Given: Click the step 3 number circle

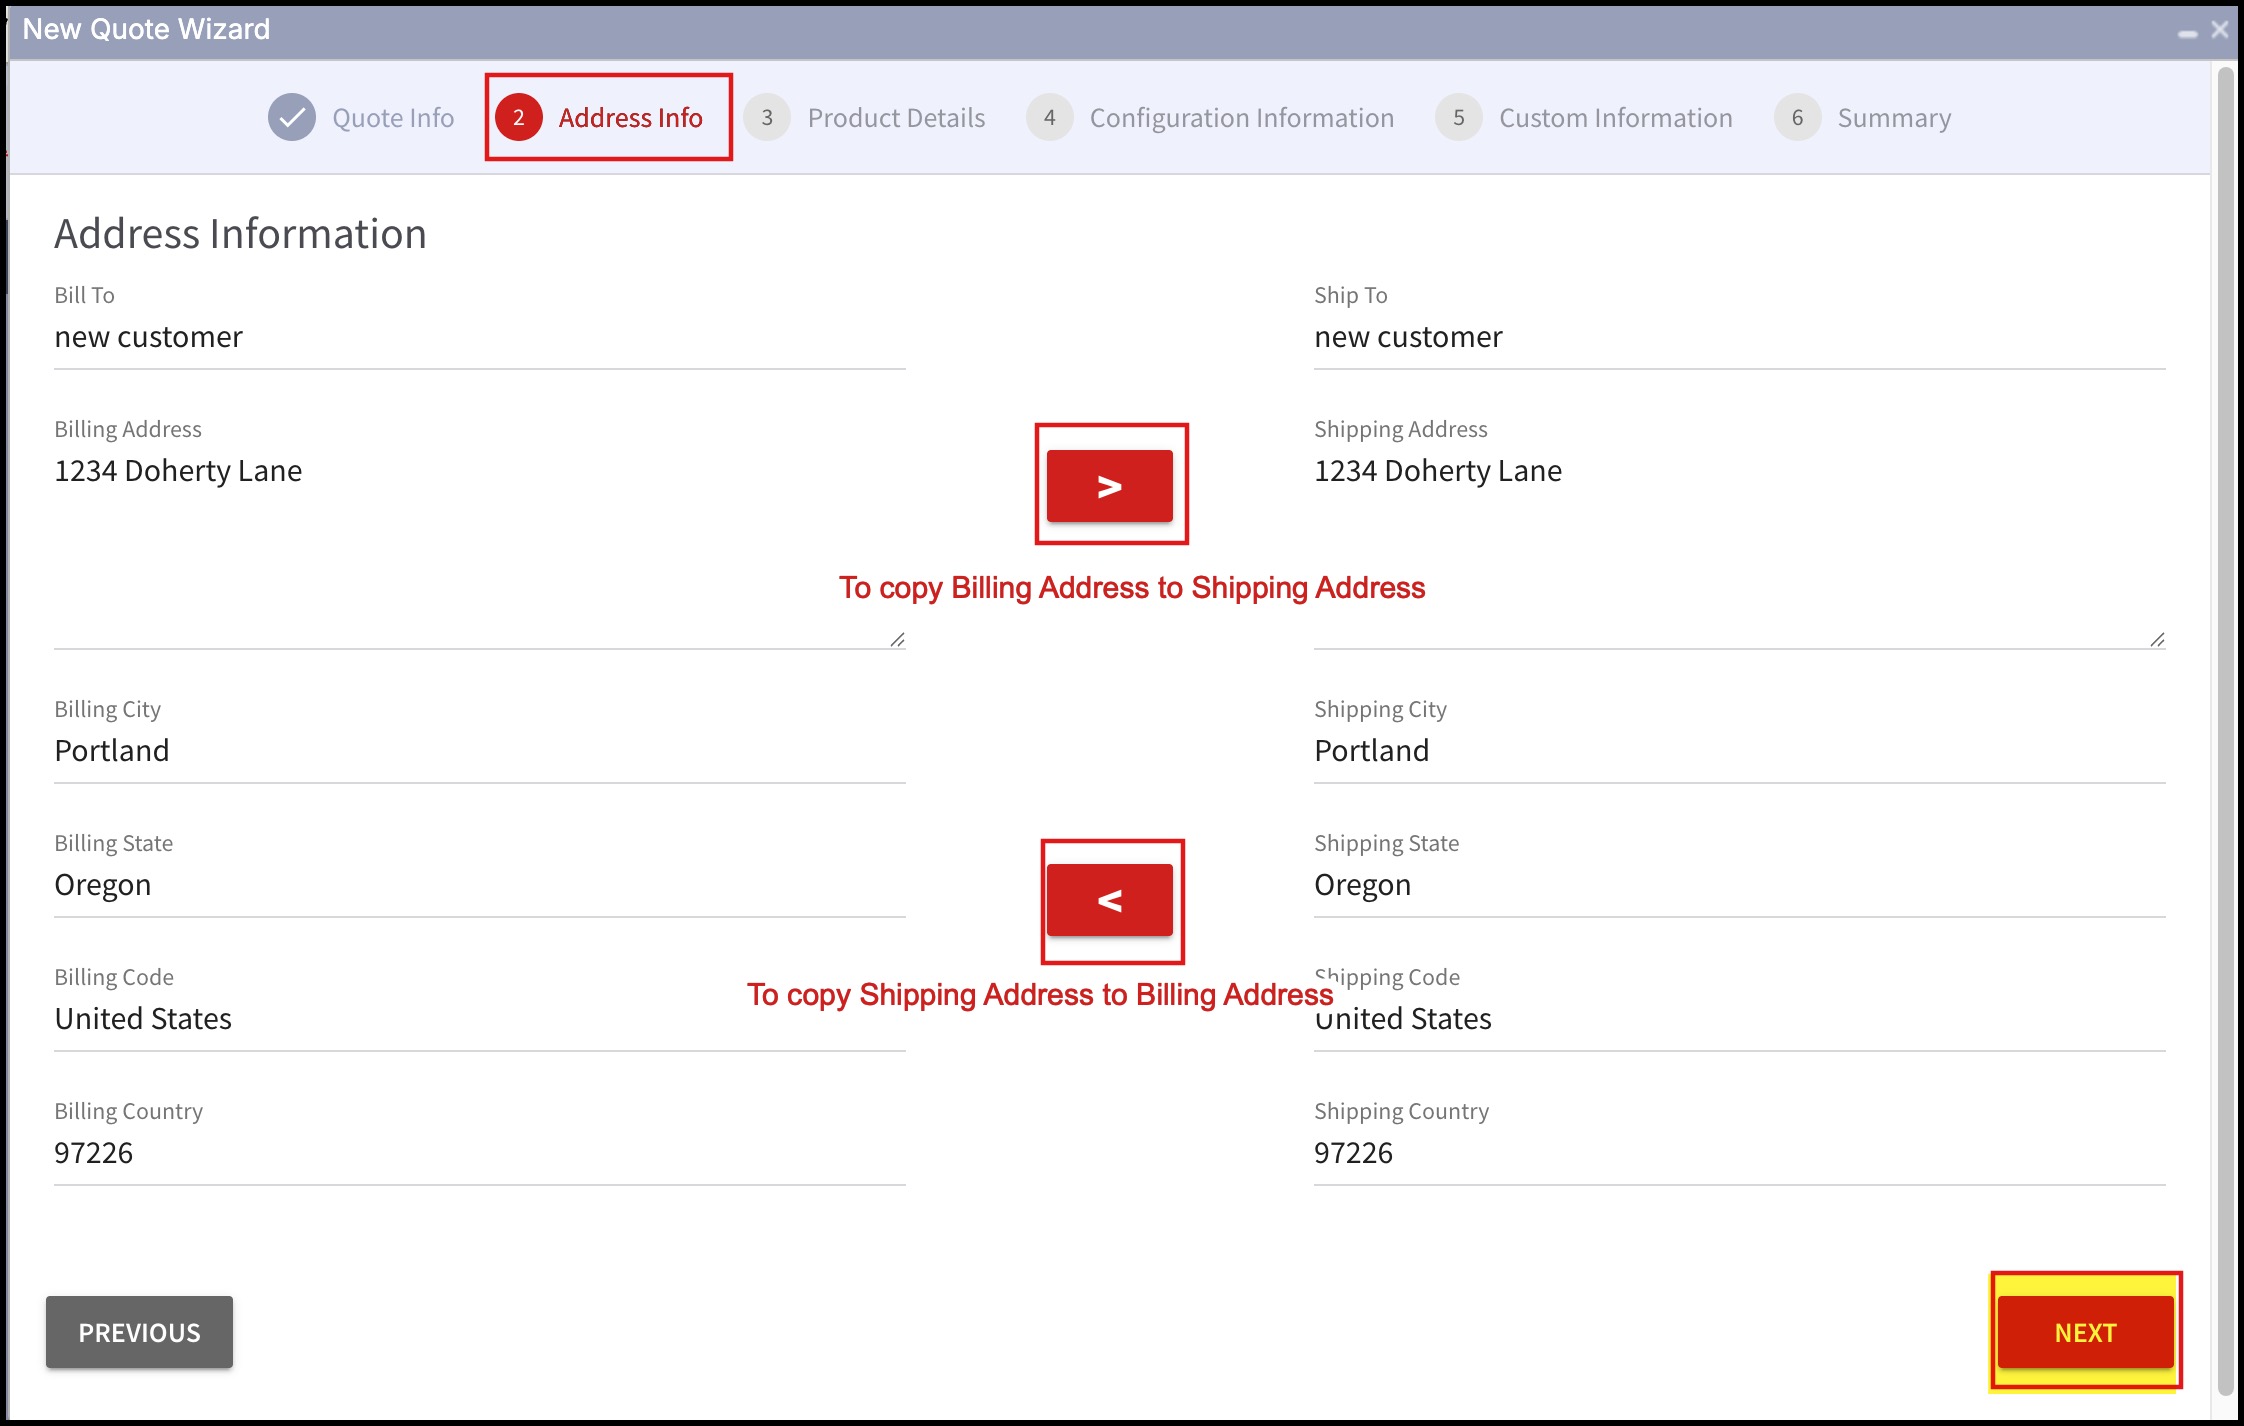Looking at the screenshot, I should pos(767,118).
